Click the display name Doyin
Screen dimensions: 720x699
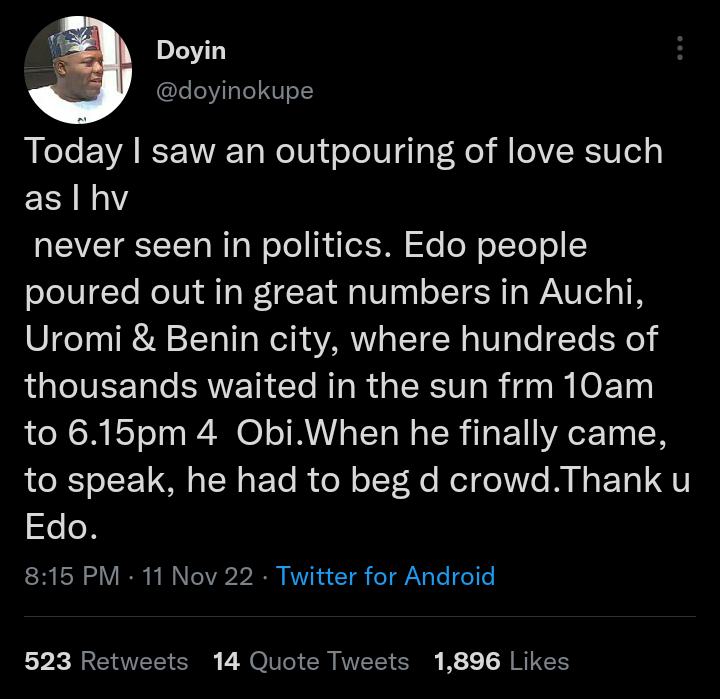(191, 50)
